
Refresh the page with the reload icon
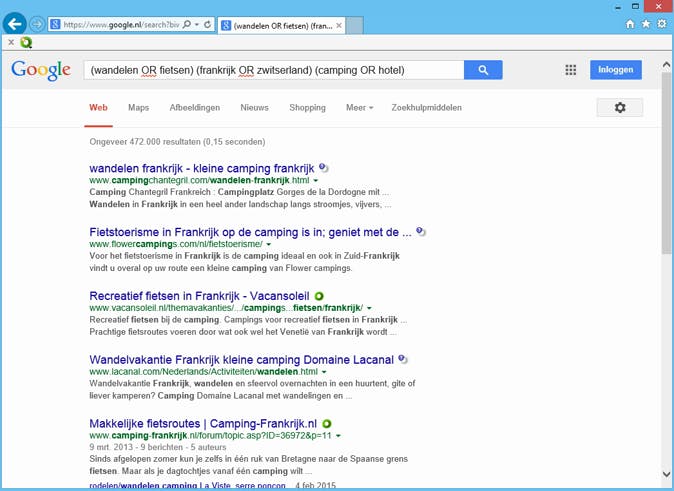tap(208, 25)
